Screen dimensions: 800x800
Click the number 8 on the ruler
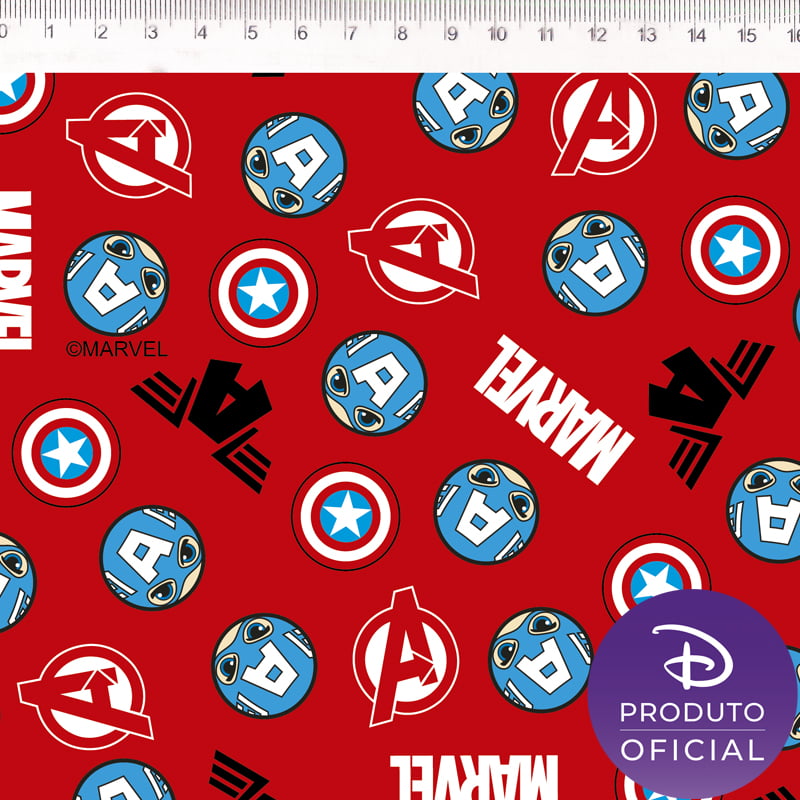point(403,34)
